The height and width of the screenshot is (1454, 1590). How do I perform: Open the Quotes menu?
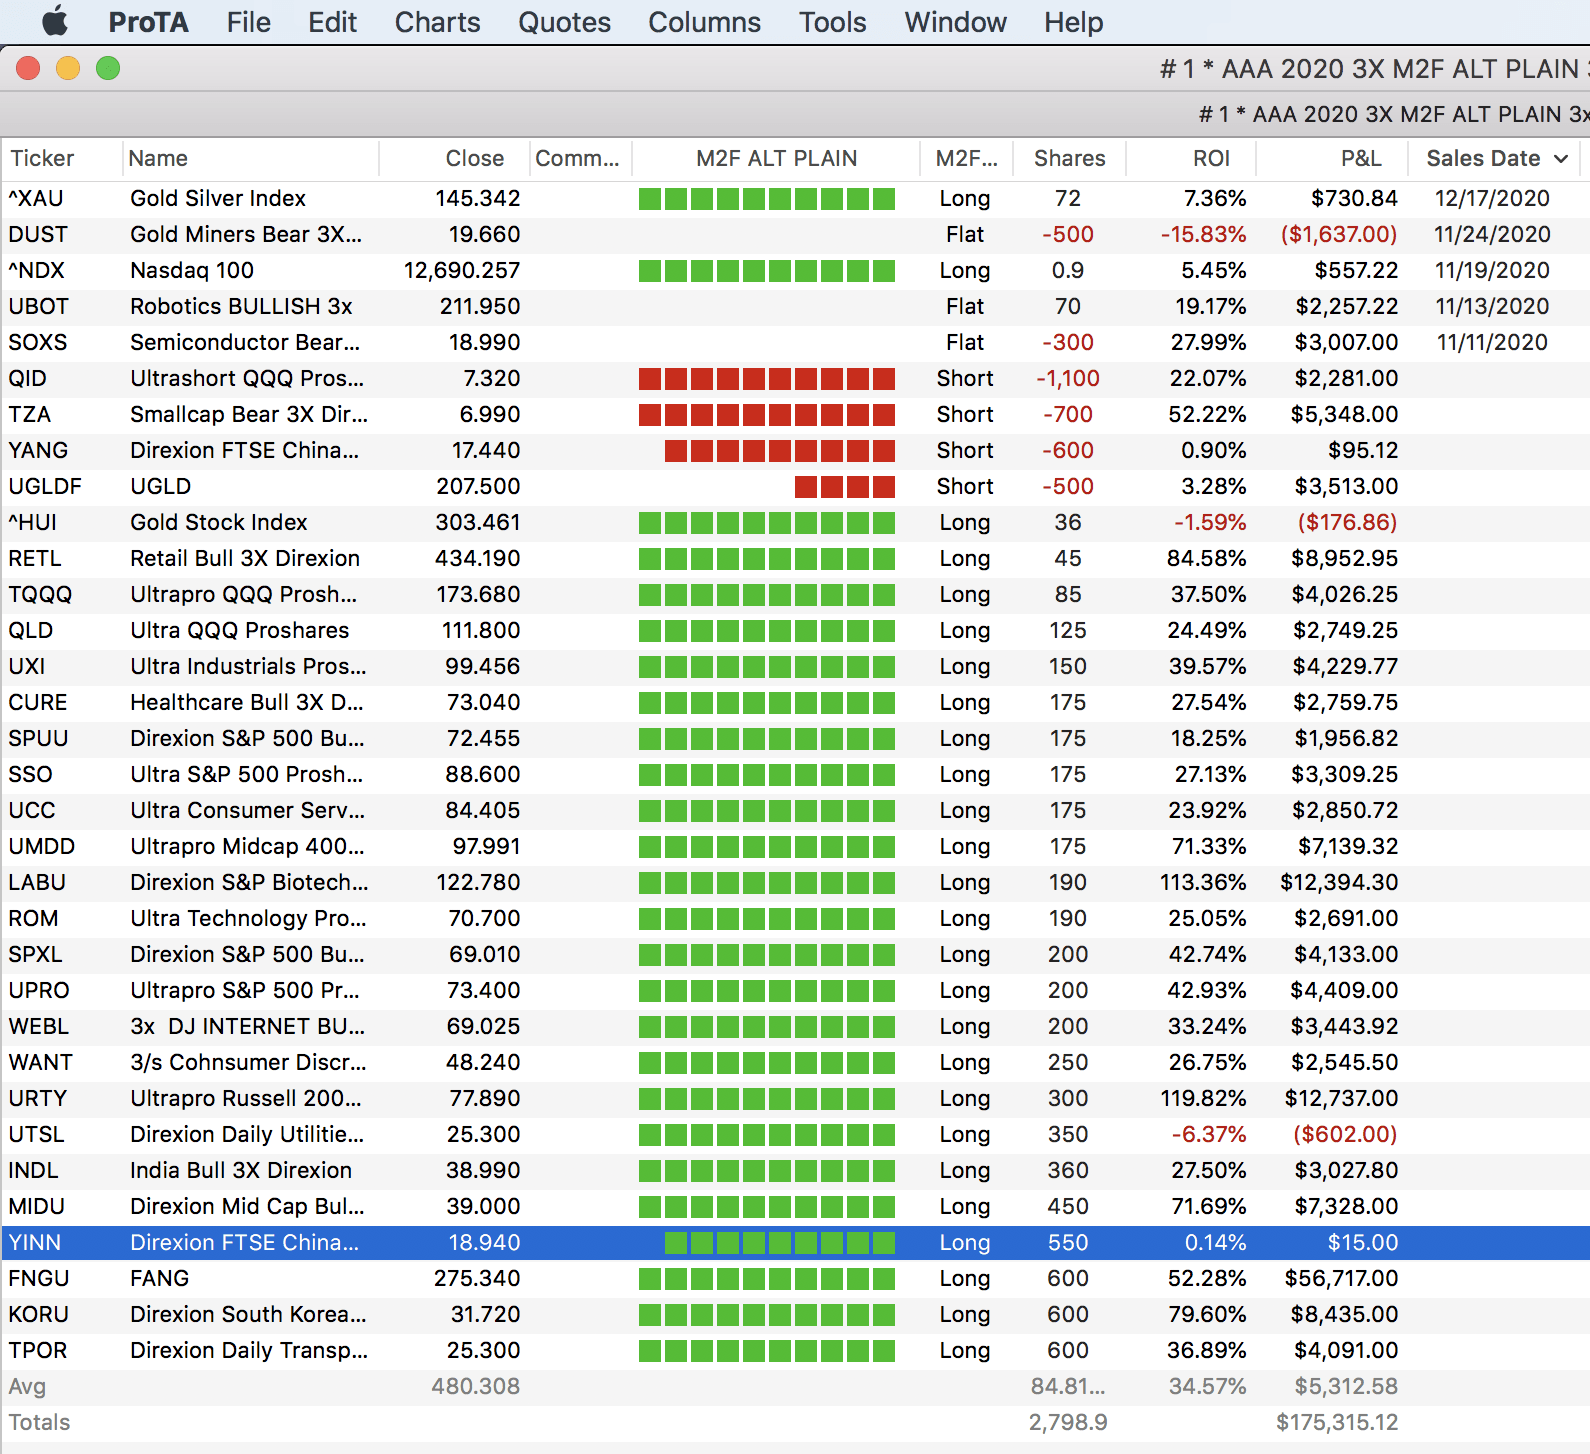tap(564, 22)
